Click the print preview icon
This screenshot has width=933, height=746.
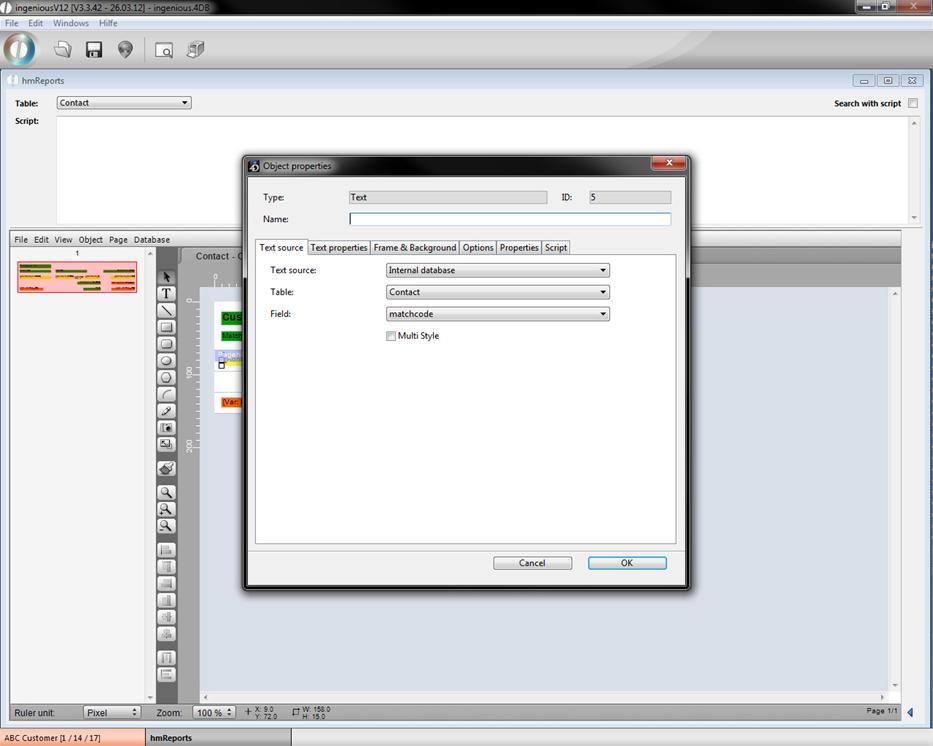[x=164, y=49]
